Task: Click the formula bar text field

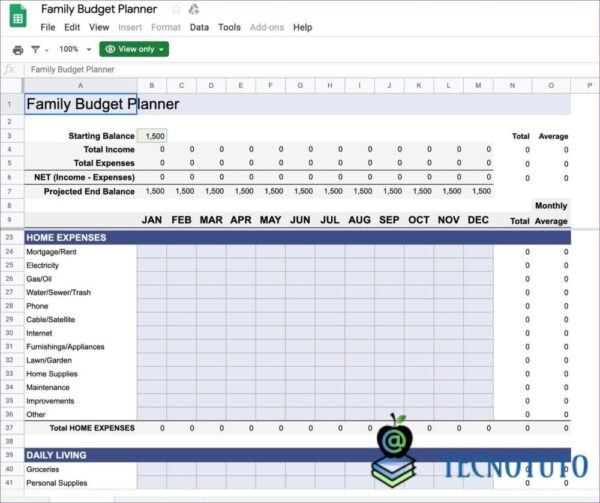Action: click(x=300, y=70)
